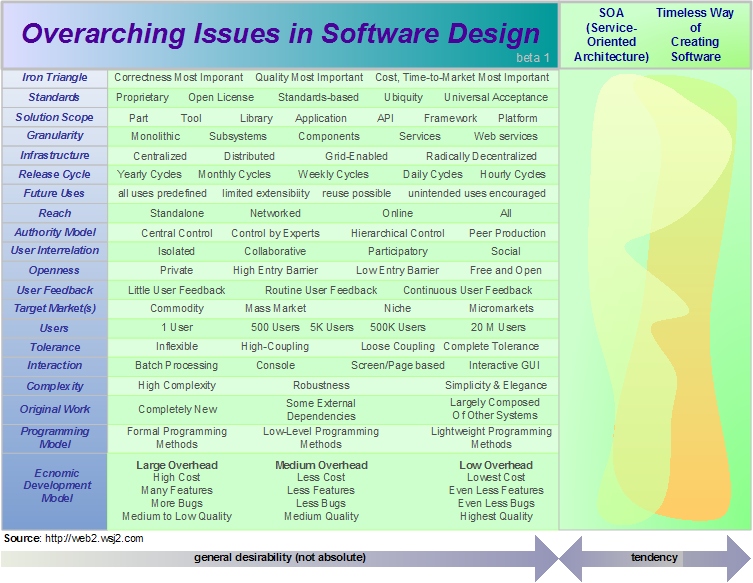Click the 'Loose Coupling' cell
This screenshot has width=753, height=583.
[x=398, y=347]
